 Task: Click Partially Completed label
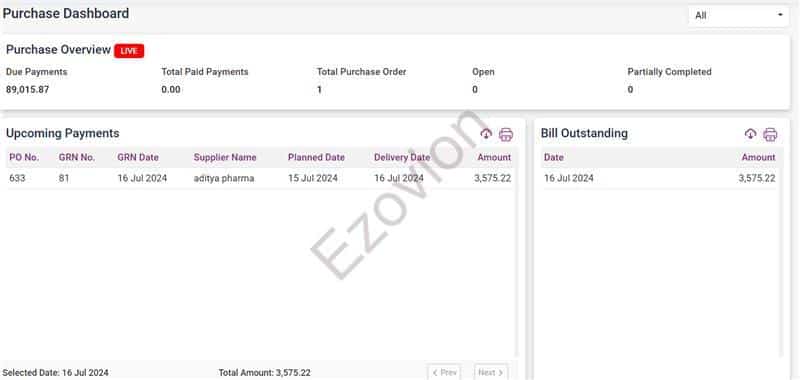tap(669, 72)
